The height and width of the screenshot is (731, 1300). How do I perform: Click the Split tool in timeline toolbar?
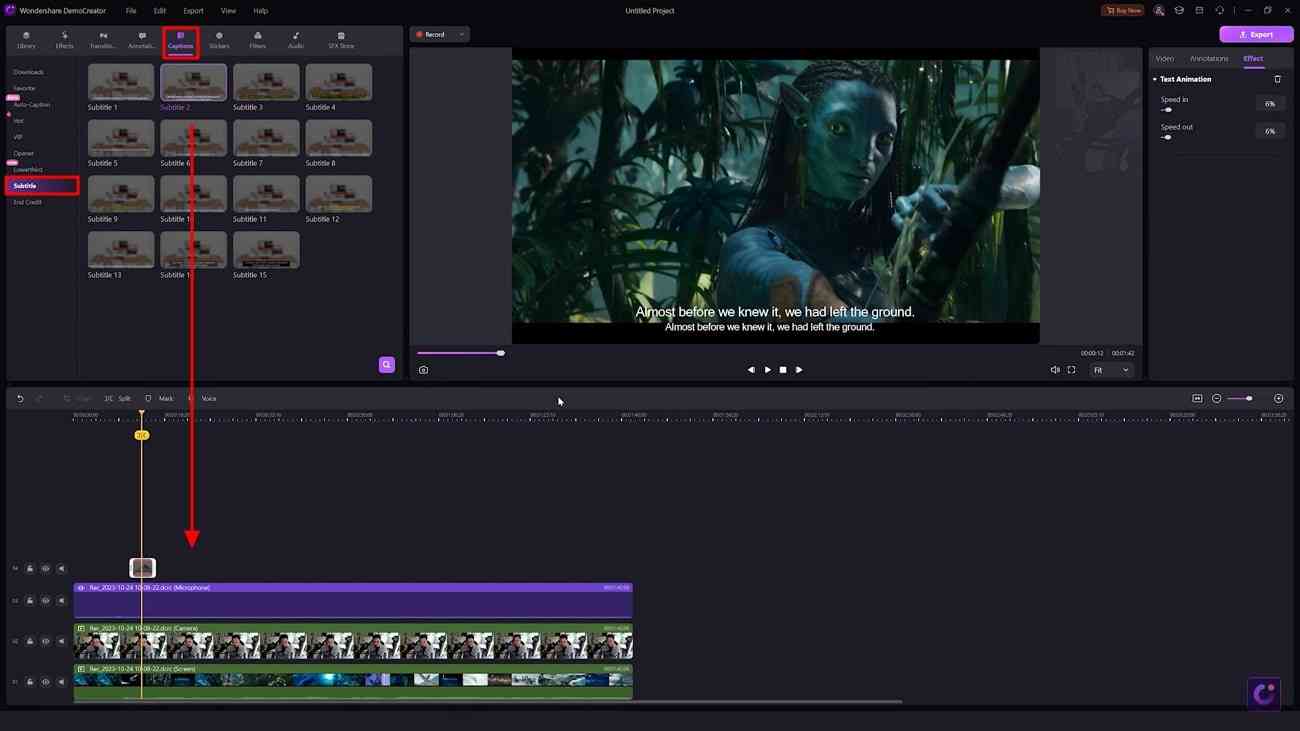[118, 399]
